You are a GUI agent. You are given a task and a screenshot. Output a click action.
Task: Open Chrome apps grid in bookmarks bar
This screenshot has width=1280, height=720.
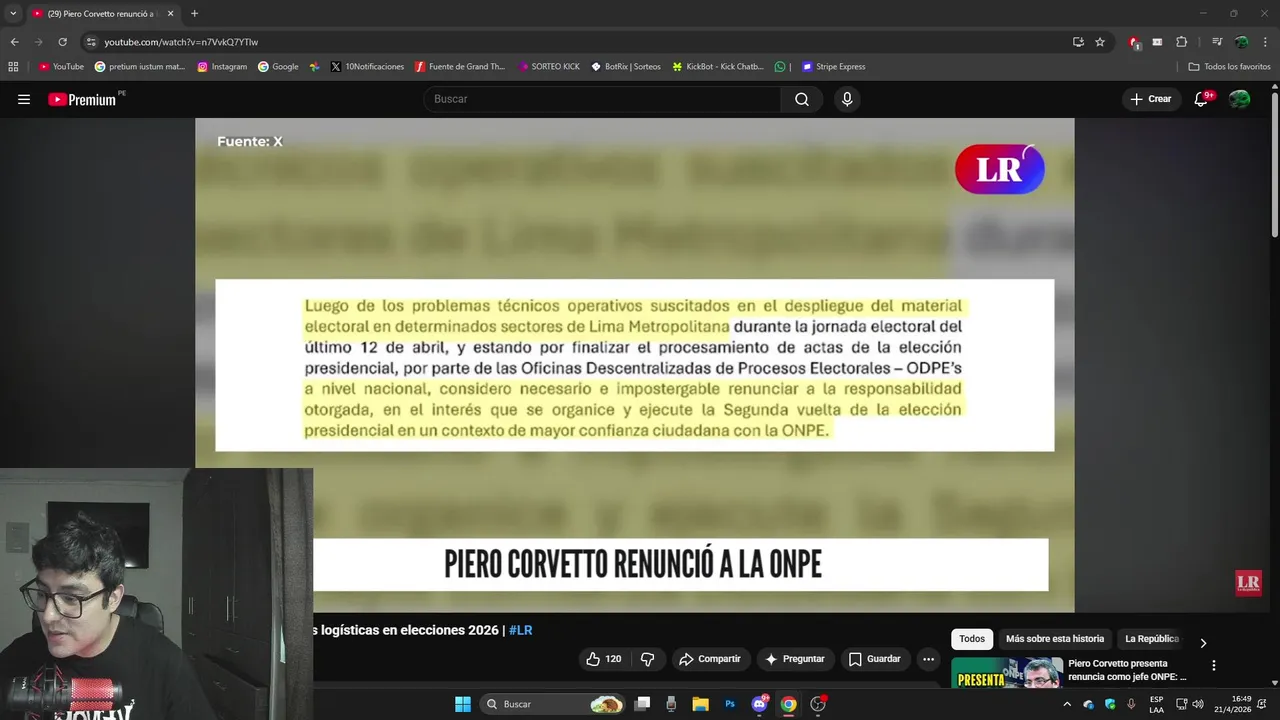click(x=13, y=67)
